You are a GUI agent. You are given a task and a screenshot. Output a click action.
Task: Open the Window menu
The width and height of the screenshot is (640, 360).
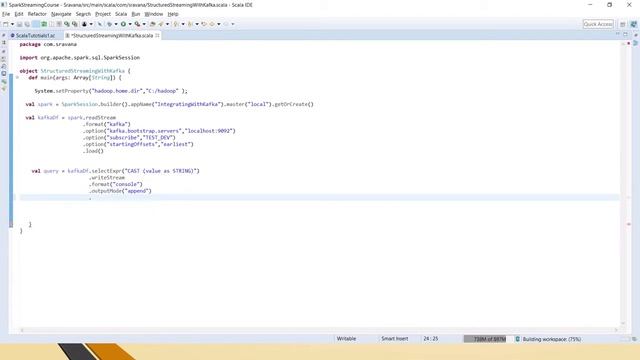tap(153, 14)
